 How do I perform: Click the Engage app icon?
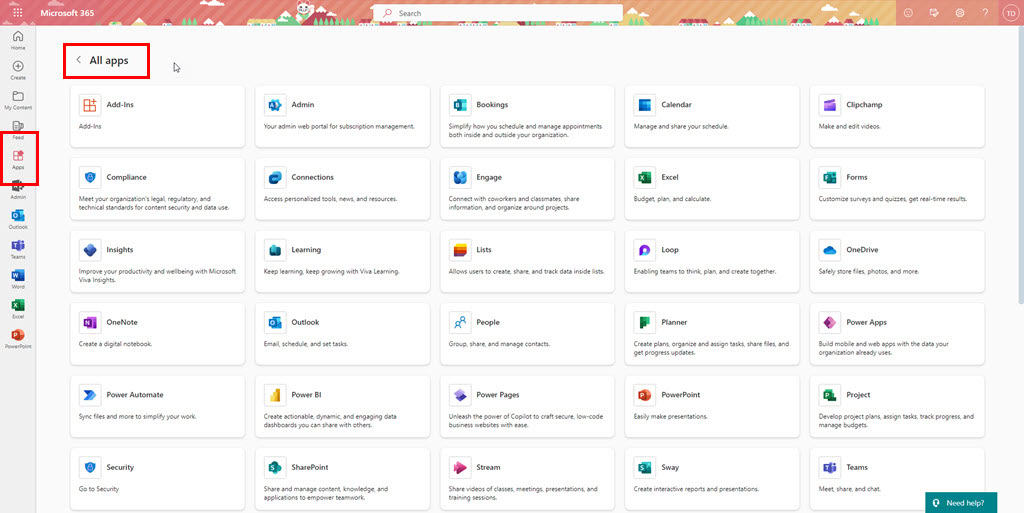click(x=460, y=177)
